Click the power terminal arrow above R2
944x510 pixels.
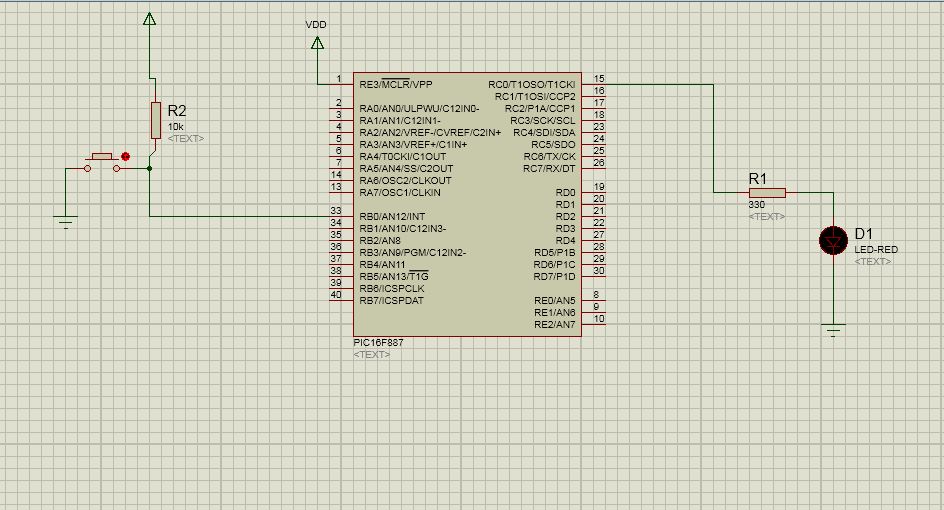149,18
